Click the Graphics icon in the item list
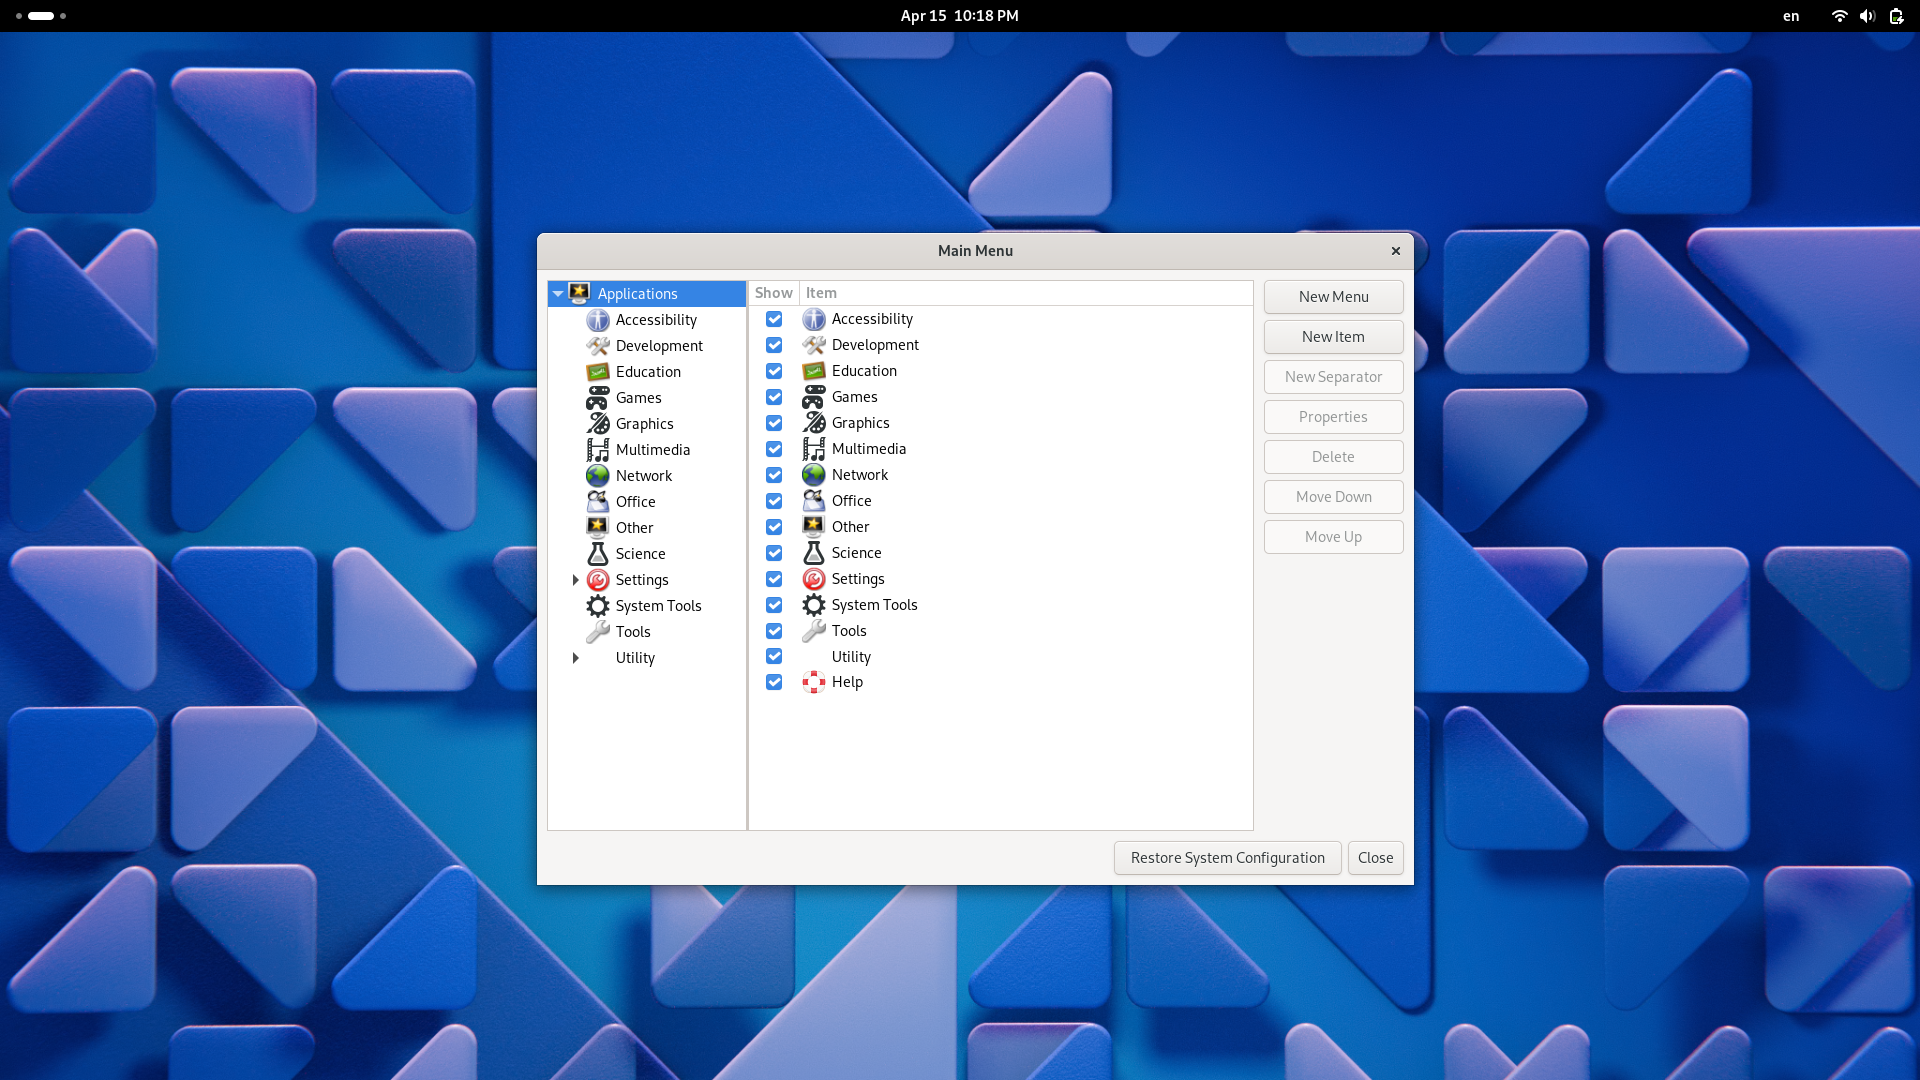This screenshot has height=1080, width=1920. (x=814, y=423)
